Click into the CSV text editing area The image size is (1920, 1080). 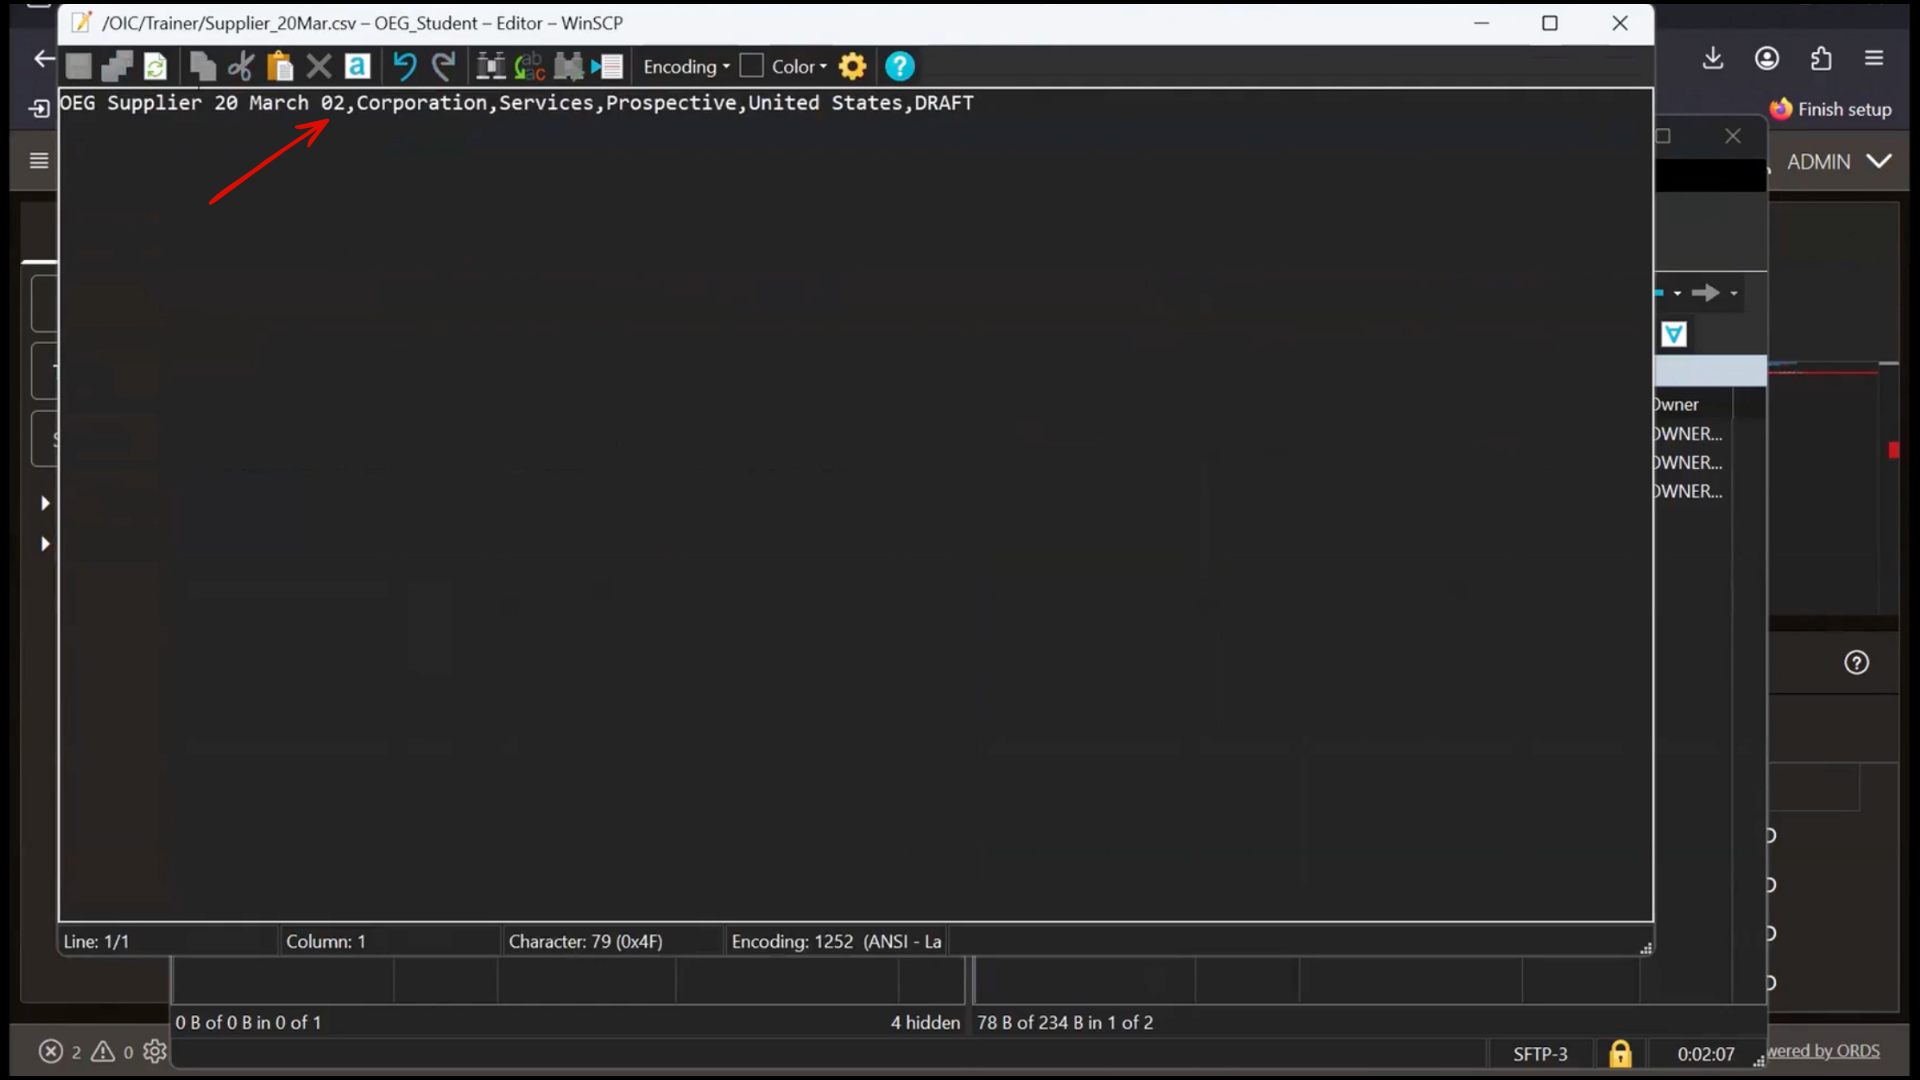855,505
